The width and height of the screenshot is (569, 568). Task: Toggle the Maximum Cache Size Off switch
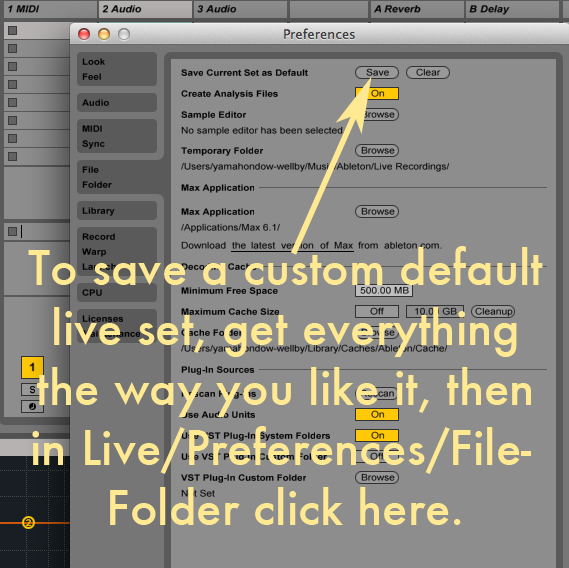[x=377, y=311]
